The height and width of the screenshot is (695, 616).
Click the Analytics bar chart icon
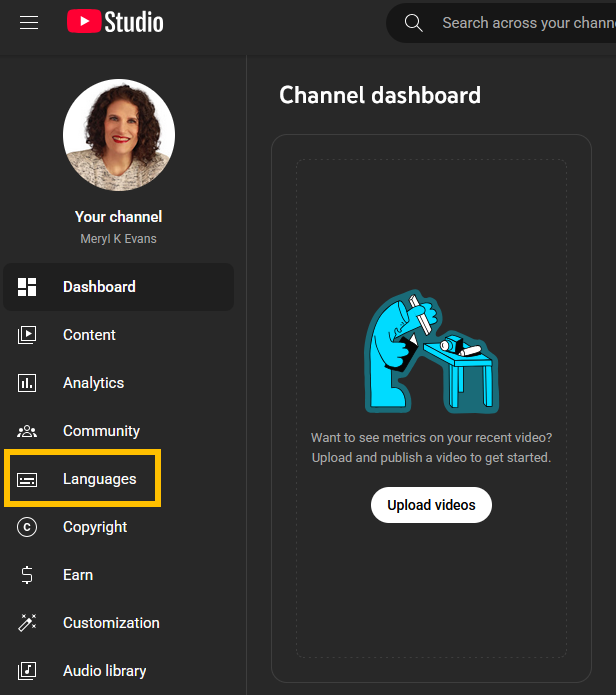27,383
